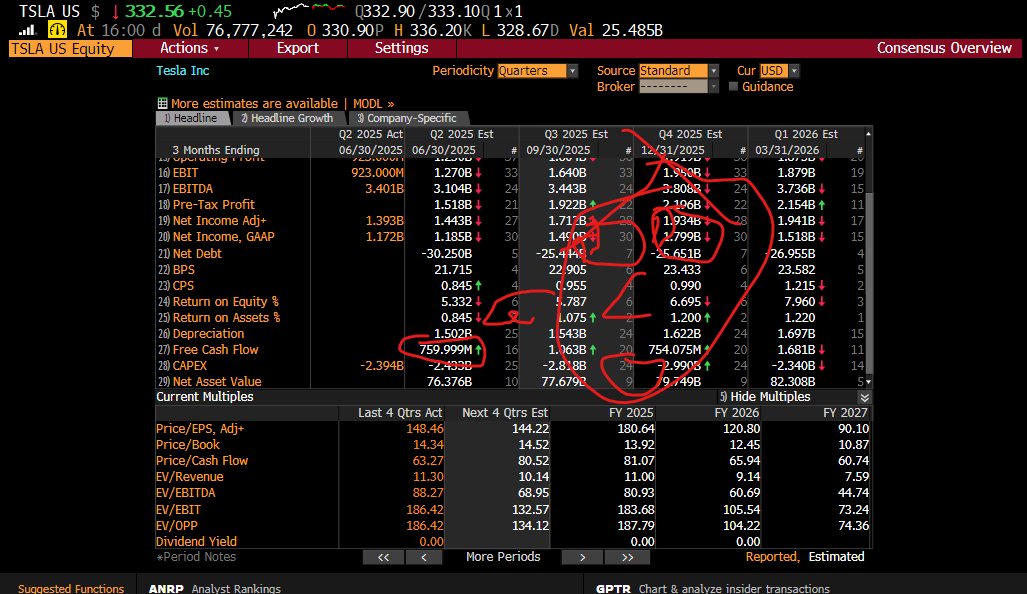Select the Net Asset Value row
Screen dimensions: 1027x594
click(217, 381)
